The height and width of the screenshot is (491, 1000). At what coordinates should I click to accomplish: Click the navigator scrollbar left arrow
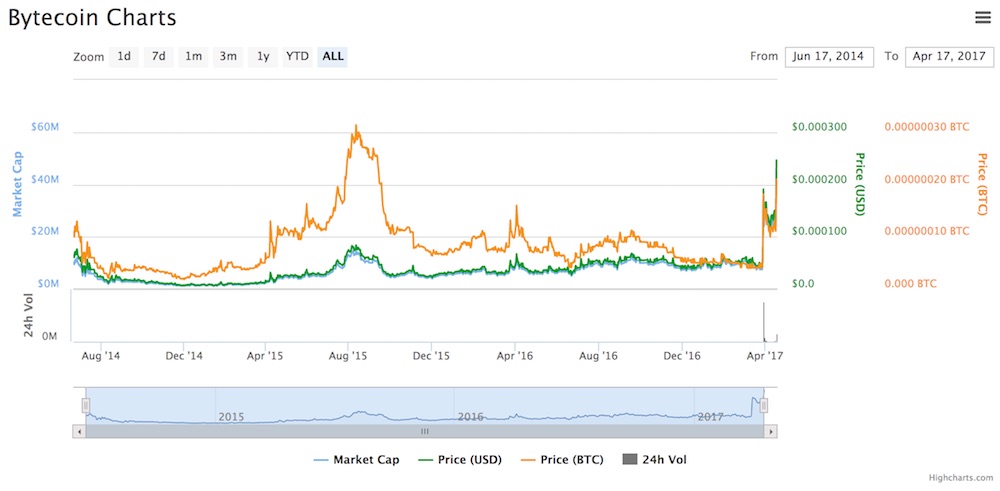tap(79, 432)
